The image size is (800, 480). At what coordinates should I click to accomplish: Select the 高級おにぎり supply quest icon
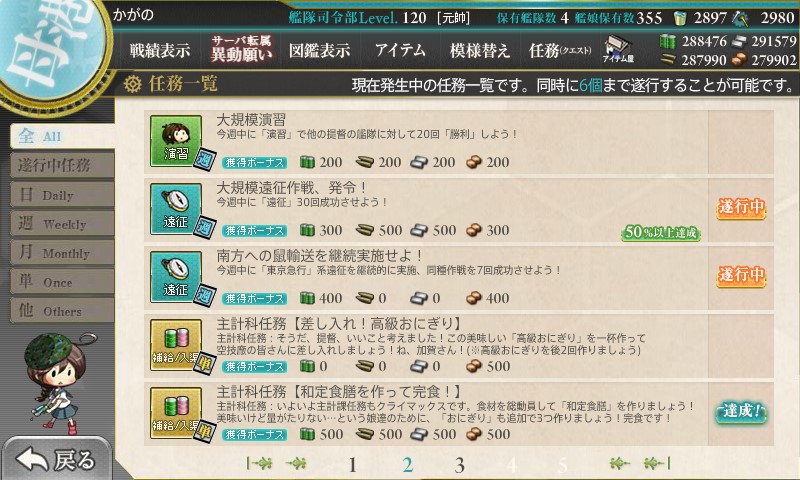(x=176, y=345)
